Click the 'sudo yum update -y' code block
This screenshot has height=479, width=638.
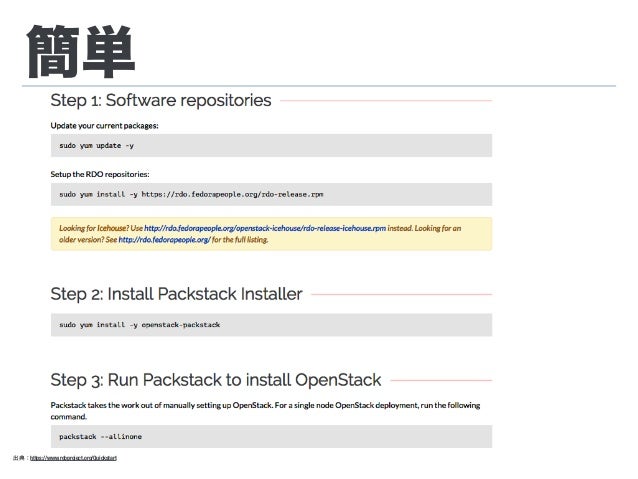pos(271,145)
